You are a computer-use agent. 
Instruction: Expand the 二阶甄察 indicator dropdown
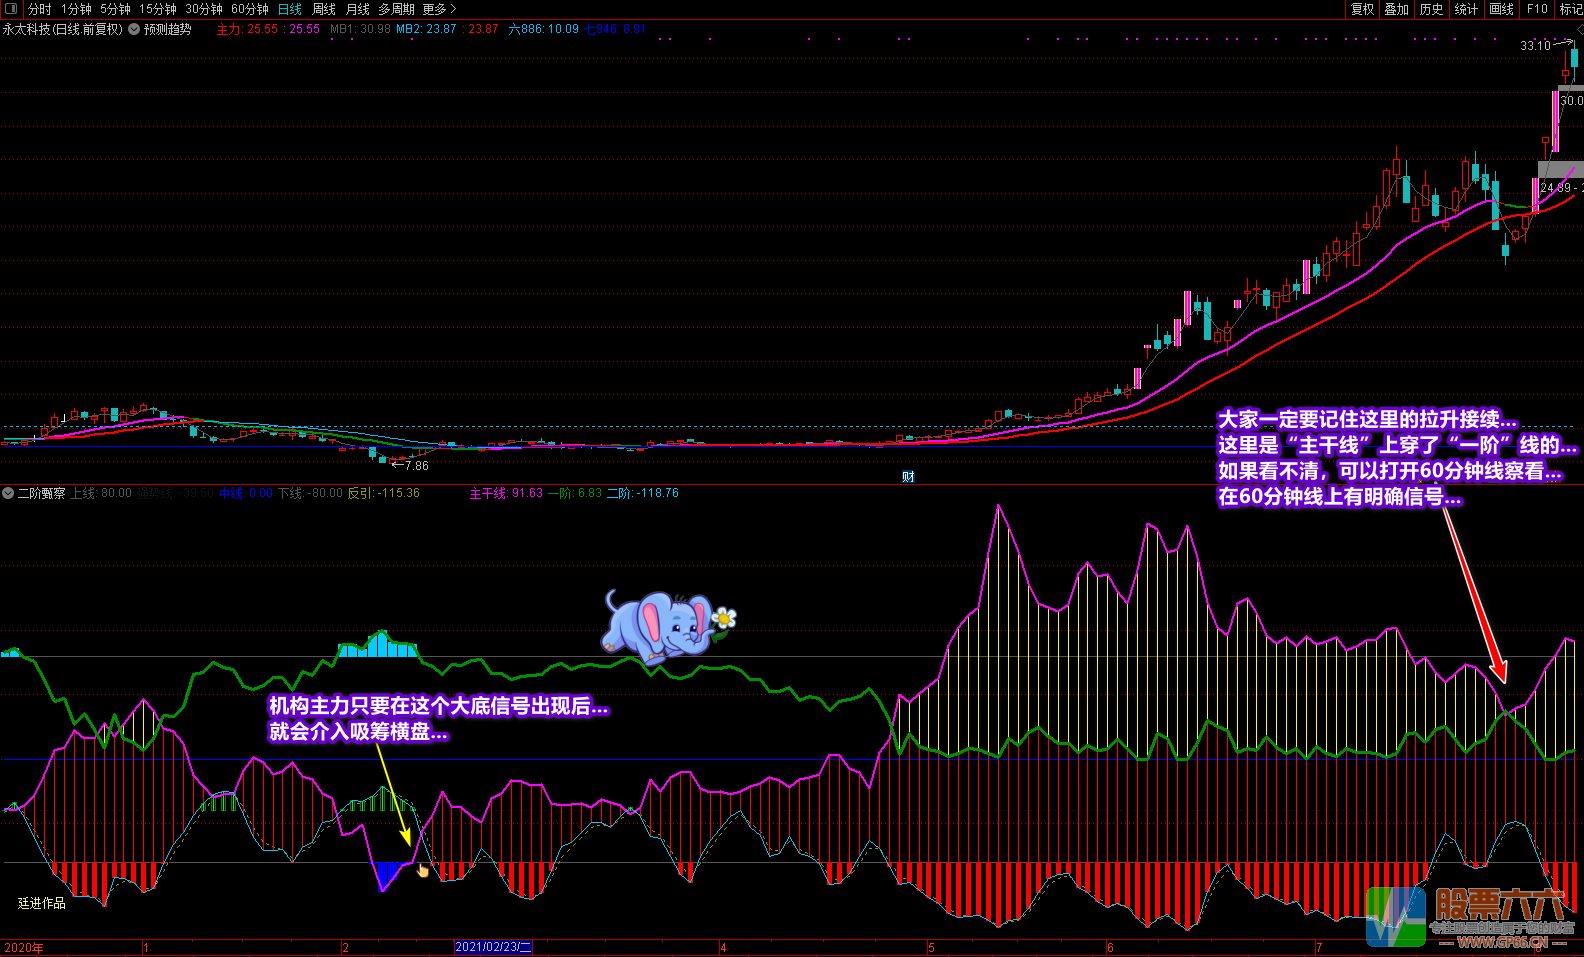[8, 493]
